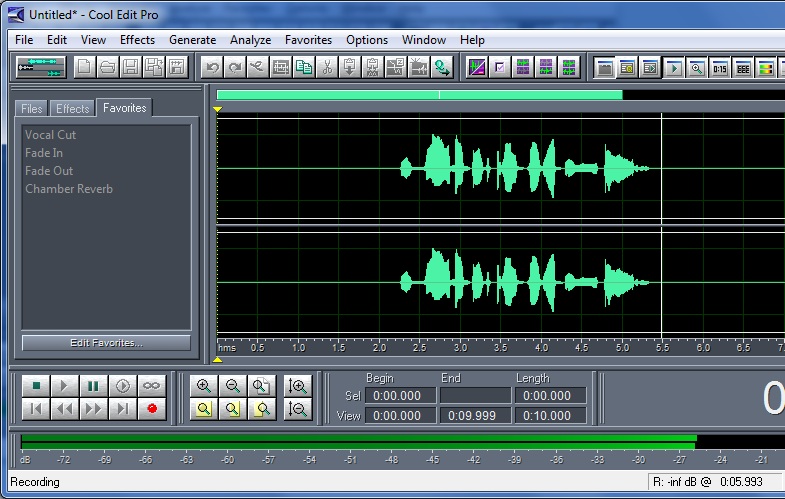Save the file with the single floppy disk icon

click(x=131, y=67)
